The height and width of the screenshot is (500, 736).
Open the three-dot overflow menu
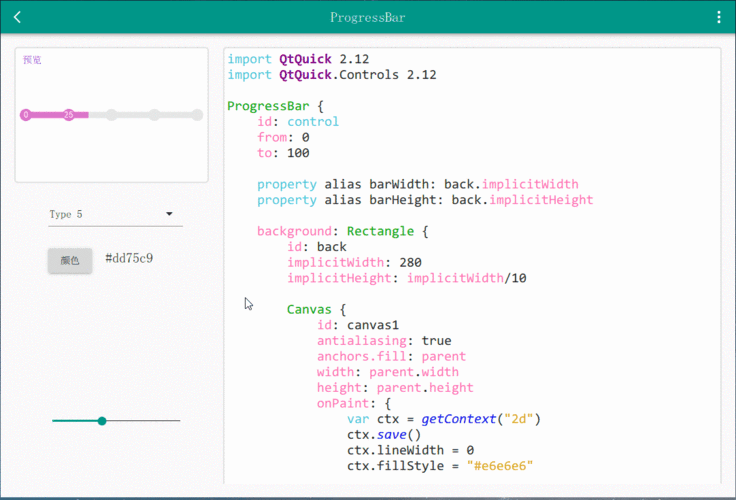click(x=719, y=17)
